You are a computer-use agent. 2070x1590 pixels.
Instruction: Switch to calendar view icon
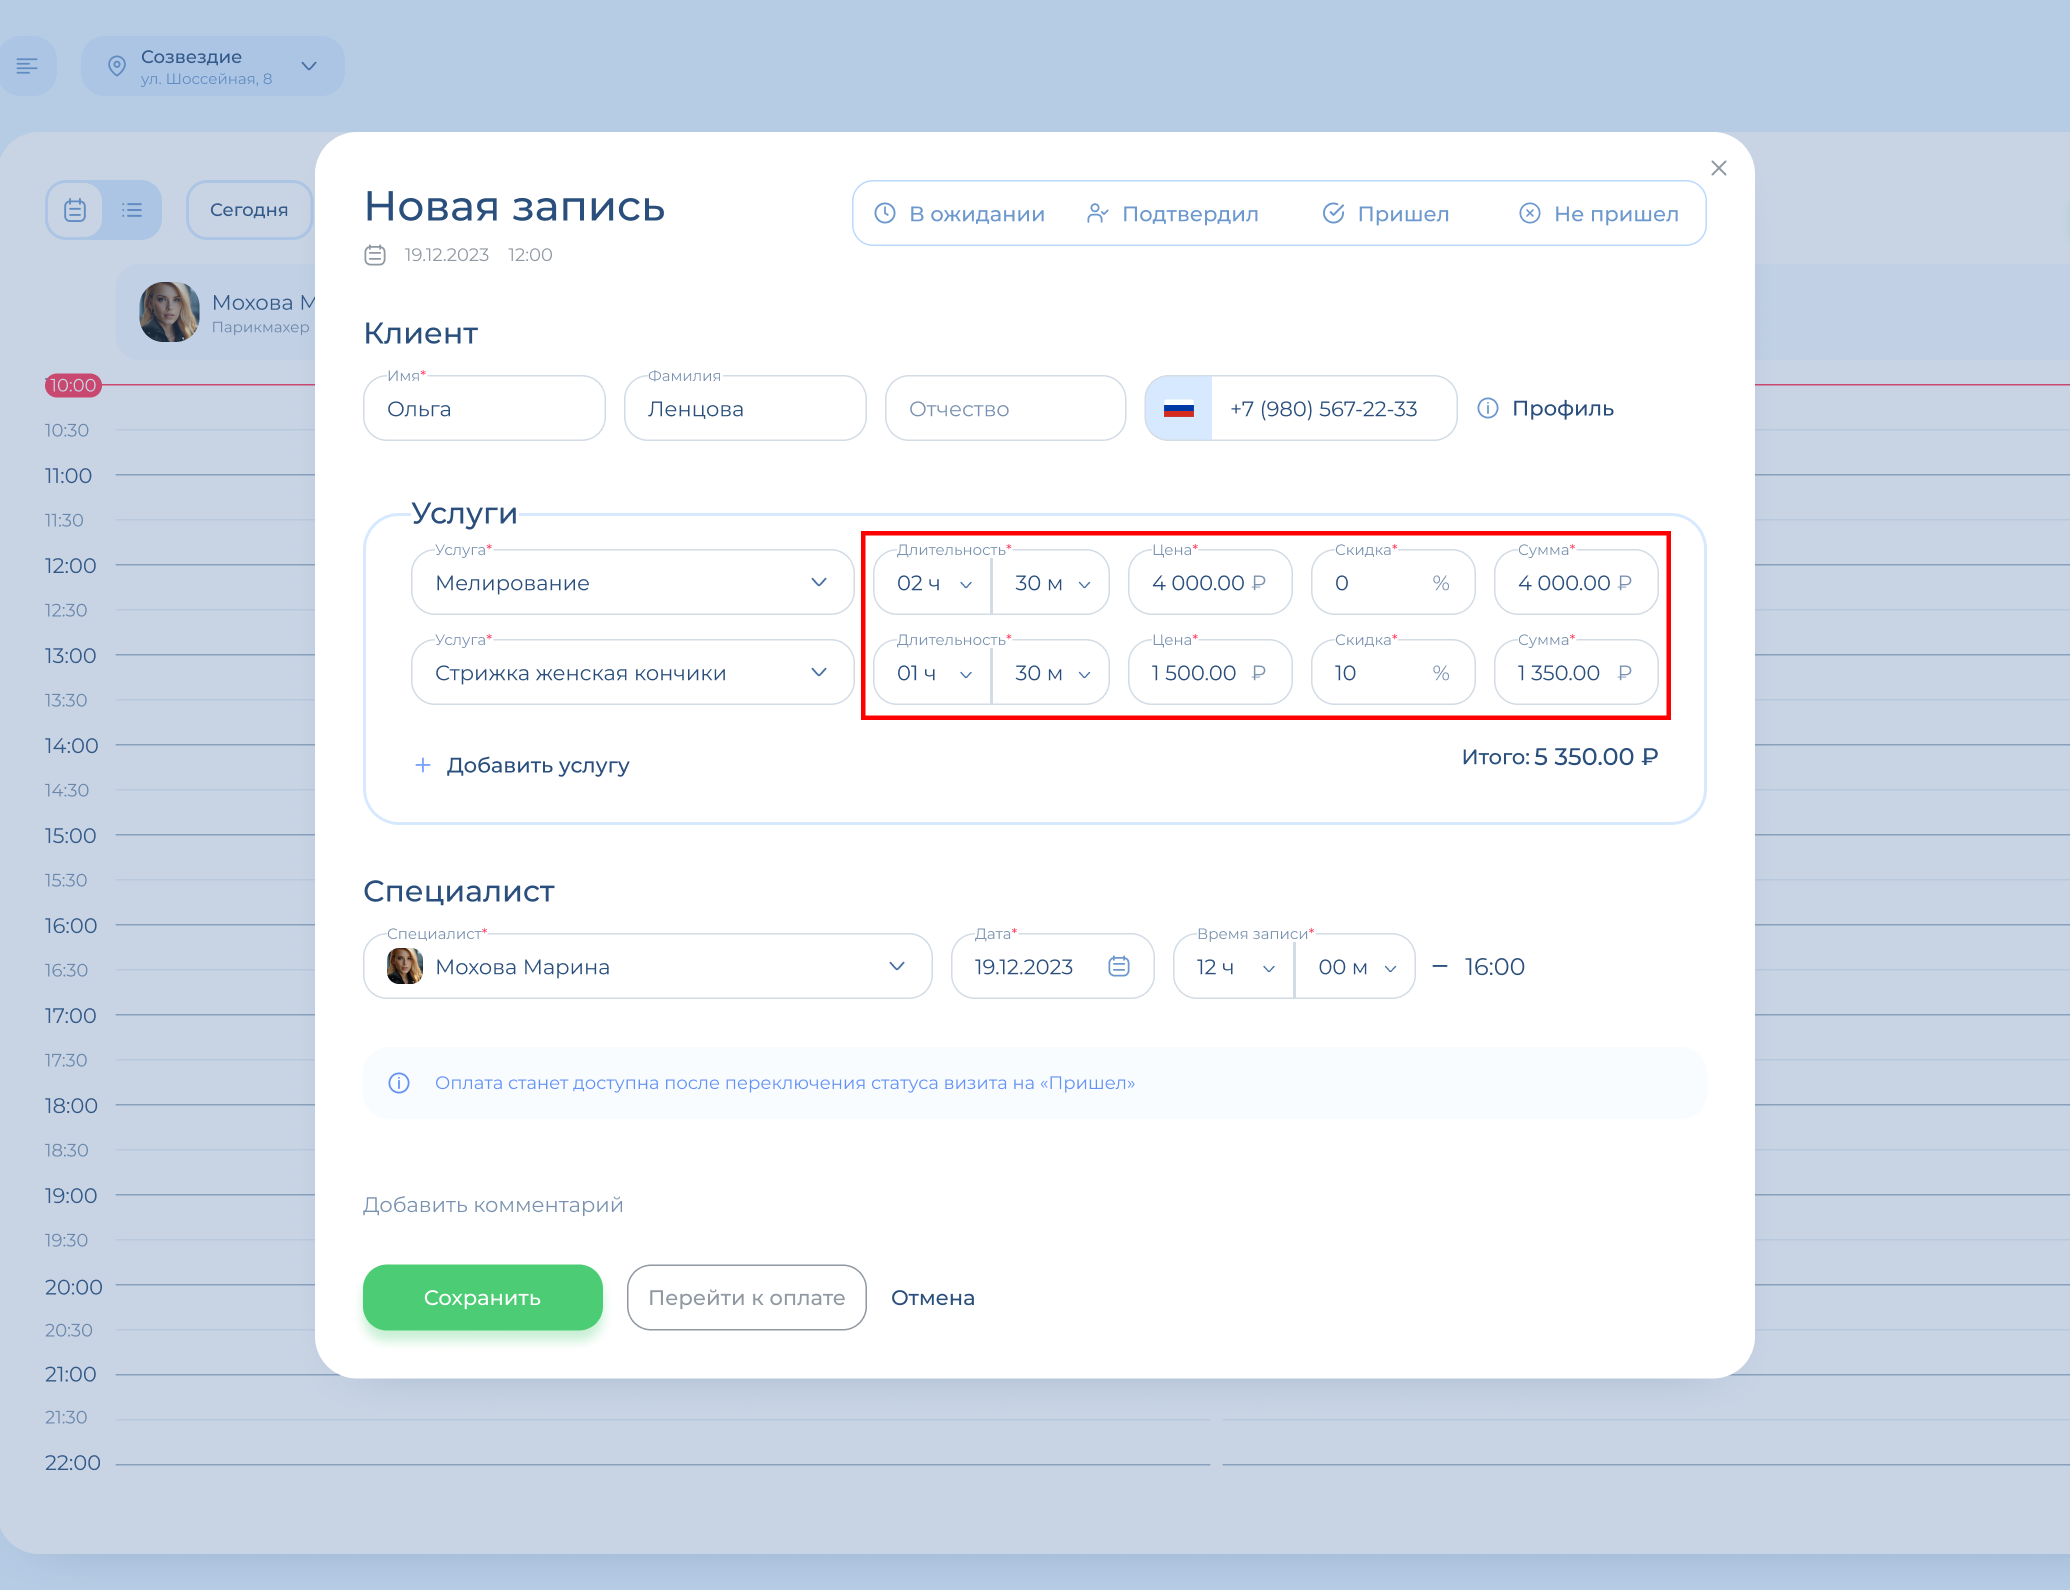[75, 210]
